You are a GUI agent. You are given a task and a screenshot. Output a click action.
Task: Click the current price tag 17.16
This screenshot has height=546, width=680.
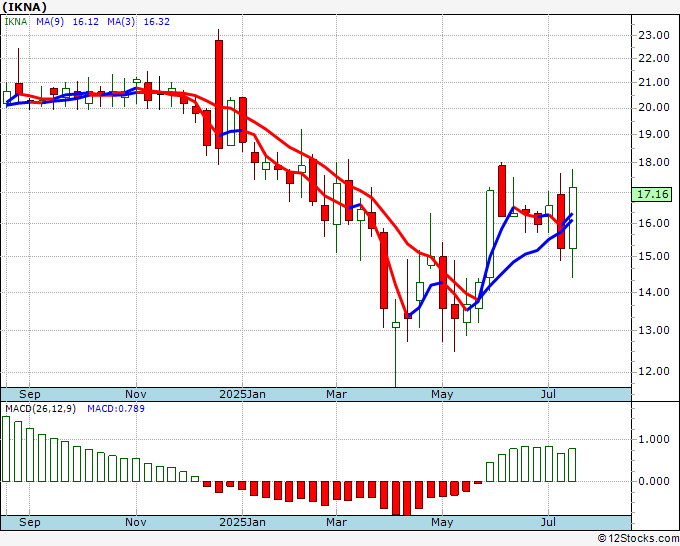pyautogui.click(x=654, y=194)
